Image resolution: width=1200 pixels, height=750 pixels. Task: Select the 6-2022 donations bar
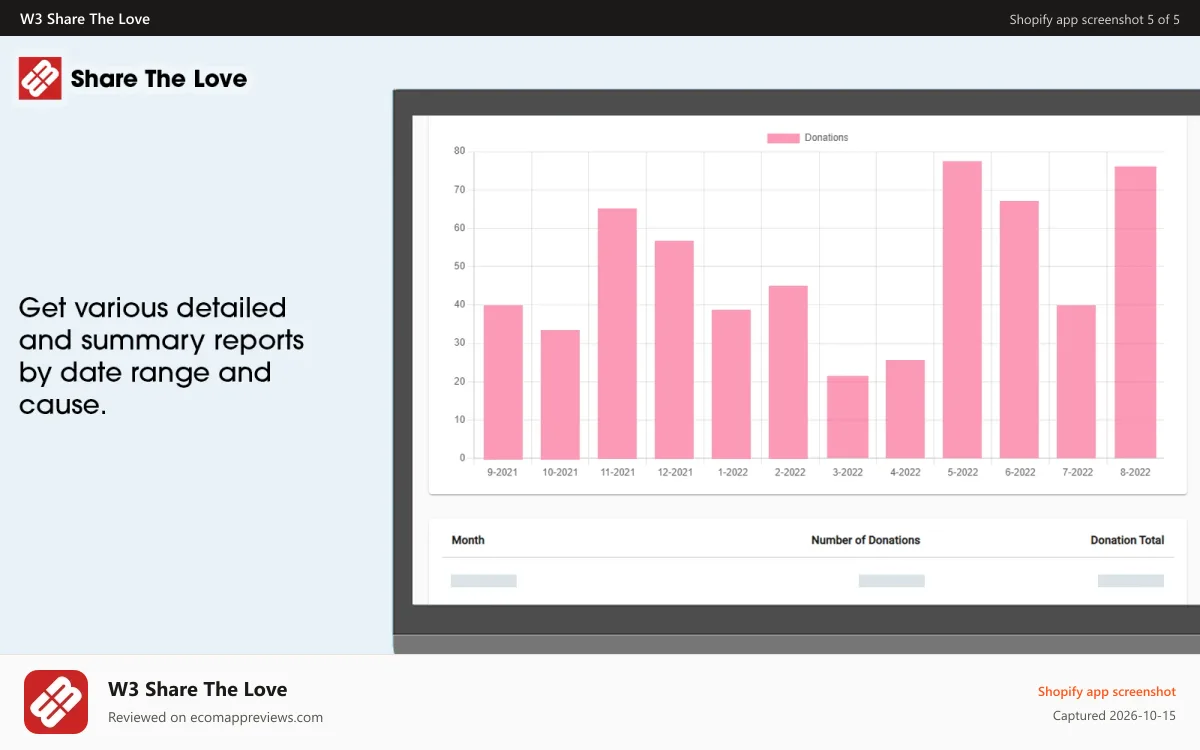coord(1019,330)
